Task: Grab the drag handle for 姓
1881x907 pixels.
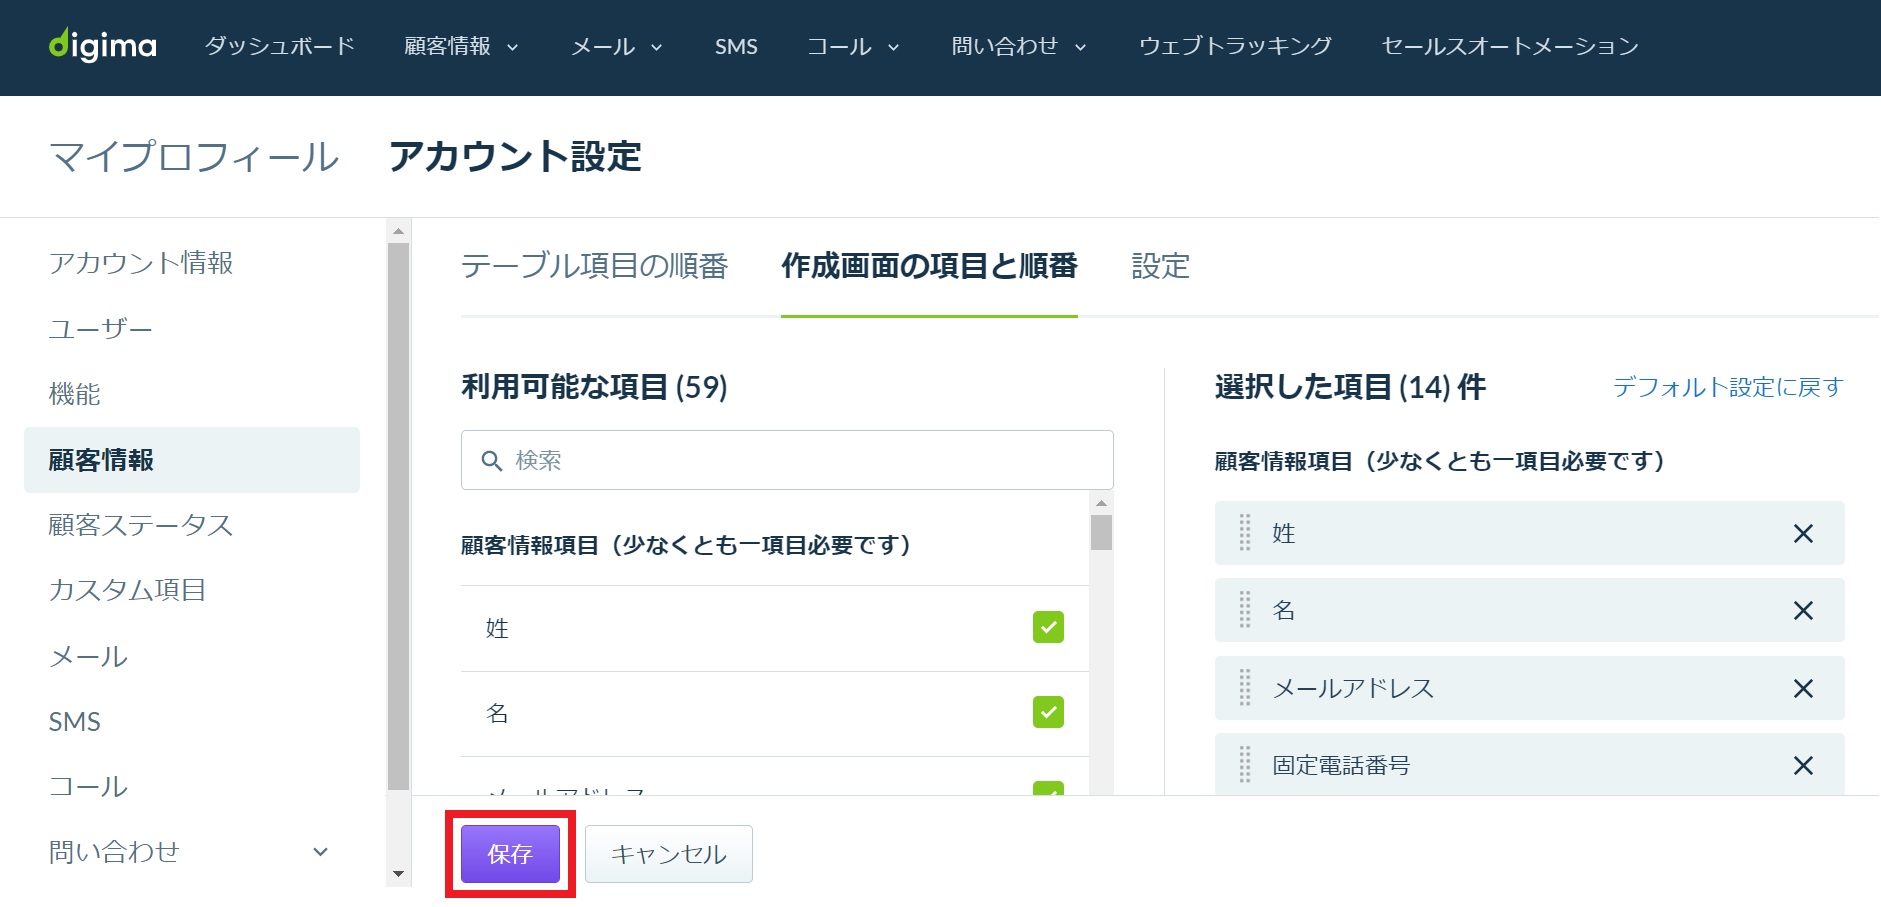Action: [1245, 533]
